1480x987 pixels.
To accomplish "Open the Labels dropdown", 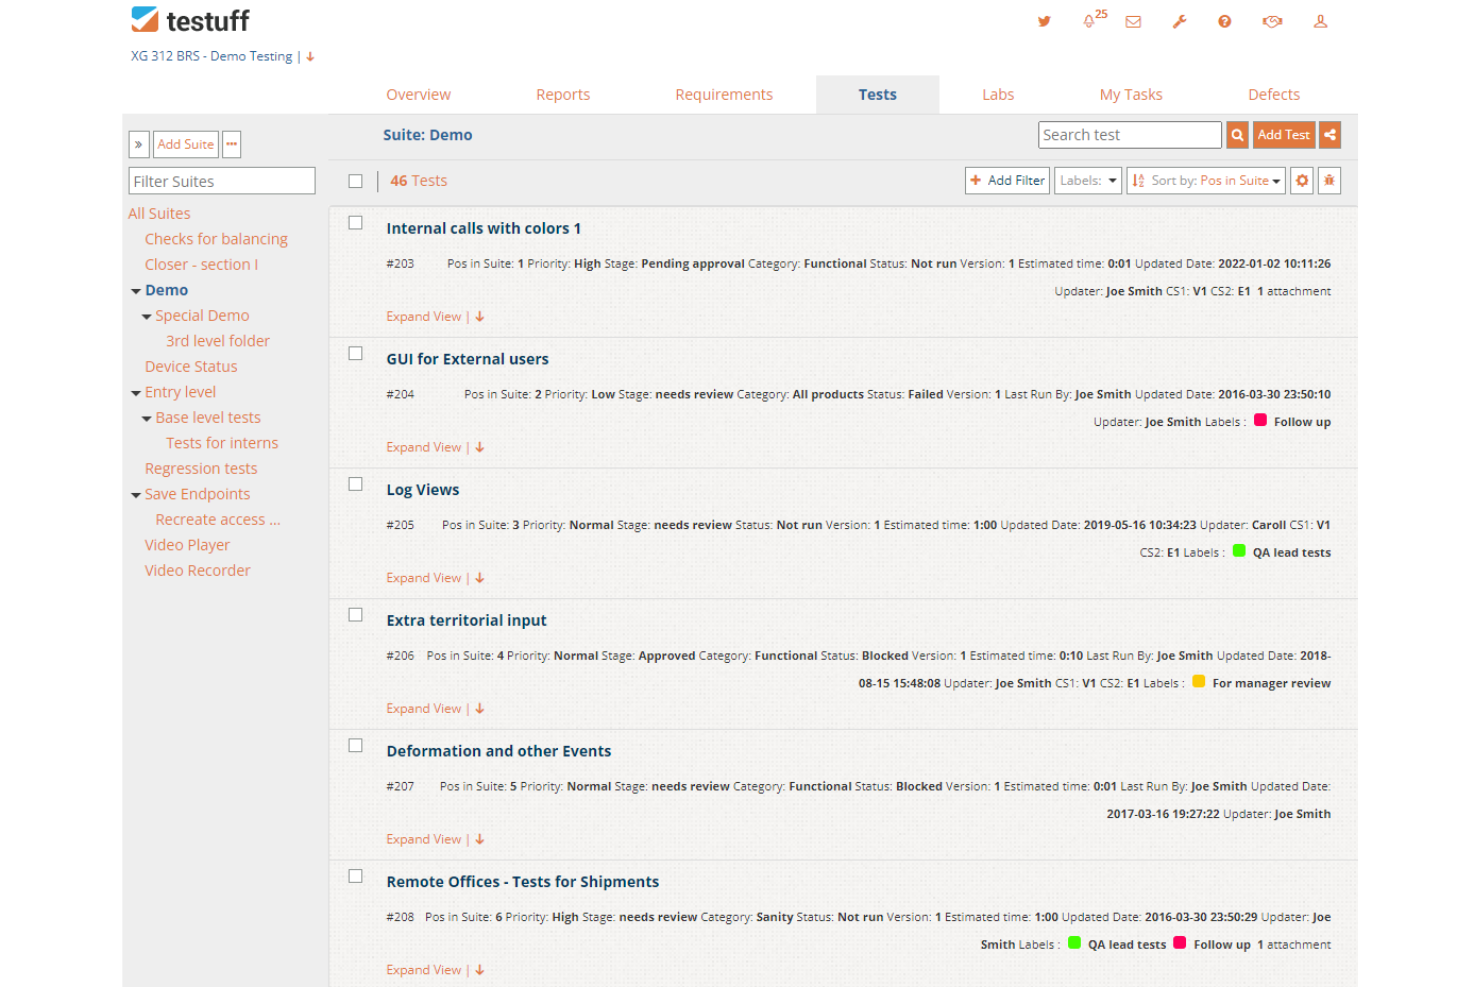I will coord(1087,180).
